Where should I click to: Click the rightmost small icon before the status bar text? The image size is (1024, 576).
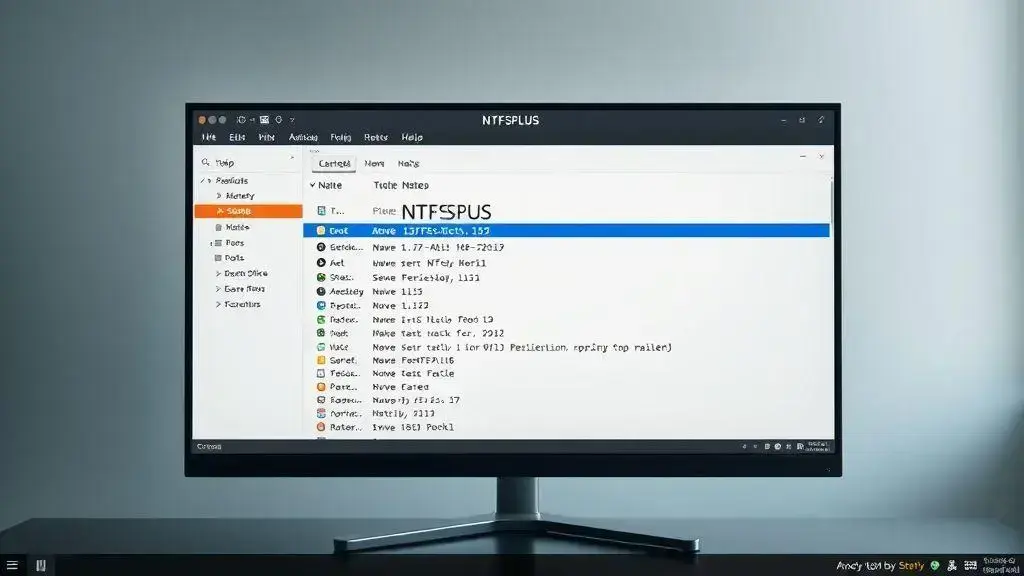click(800, 447)
